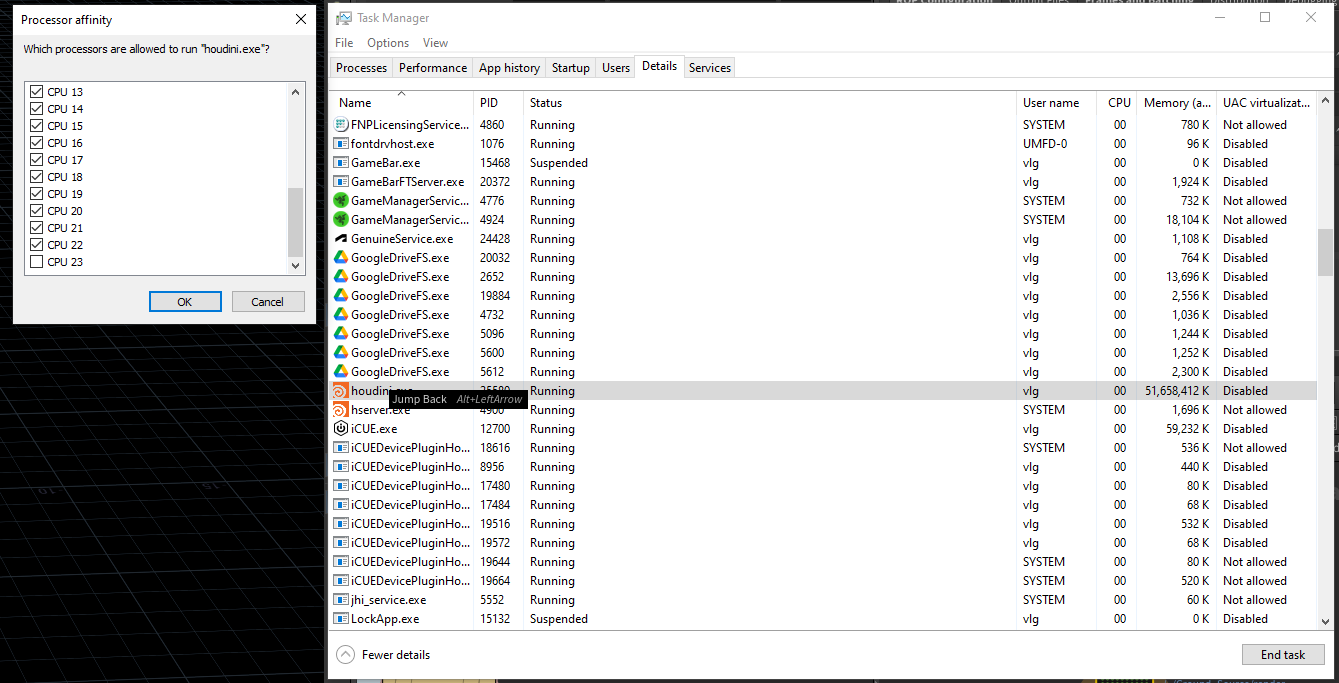Screen dimensions: 1339x683
Task: Switch to the Processes tab
Action: [x=362, y=68]
